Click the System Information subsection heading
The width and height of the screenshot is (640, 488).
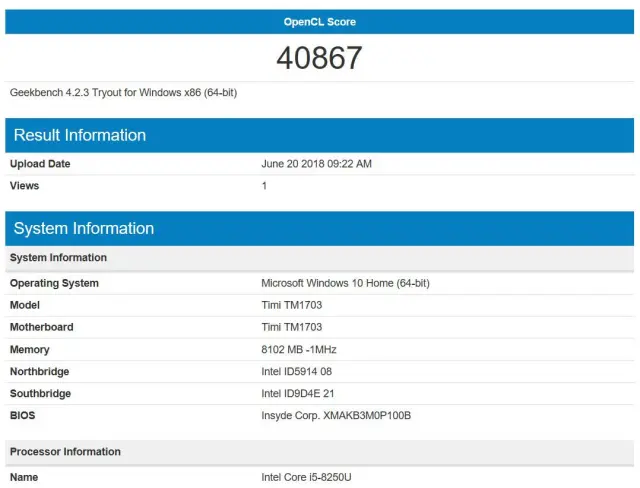(x=58, y=258)
